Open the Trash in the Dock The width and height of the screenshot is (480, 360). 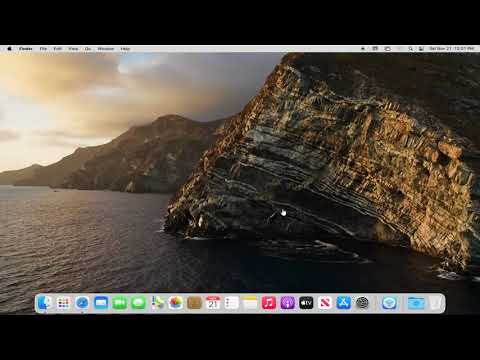click(435, 303)
